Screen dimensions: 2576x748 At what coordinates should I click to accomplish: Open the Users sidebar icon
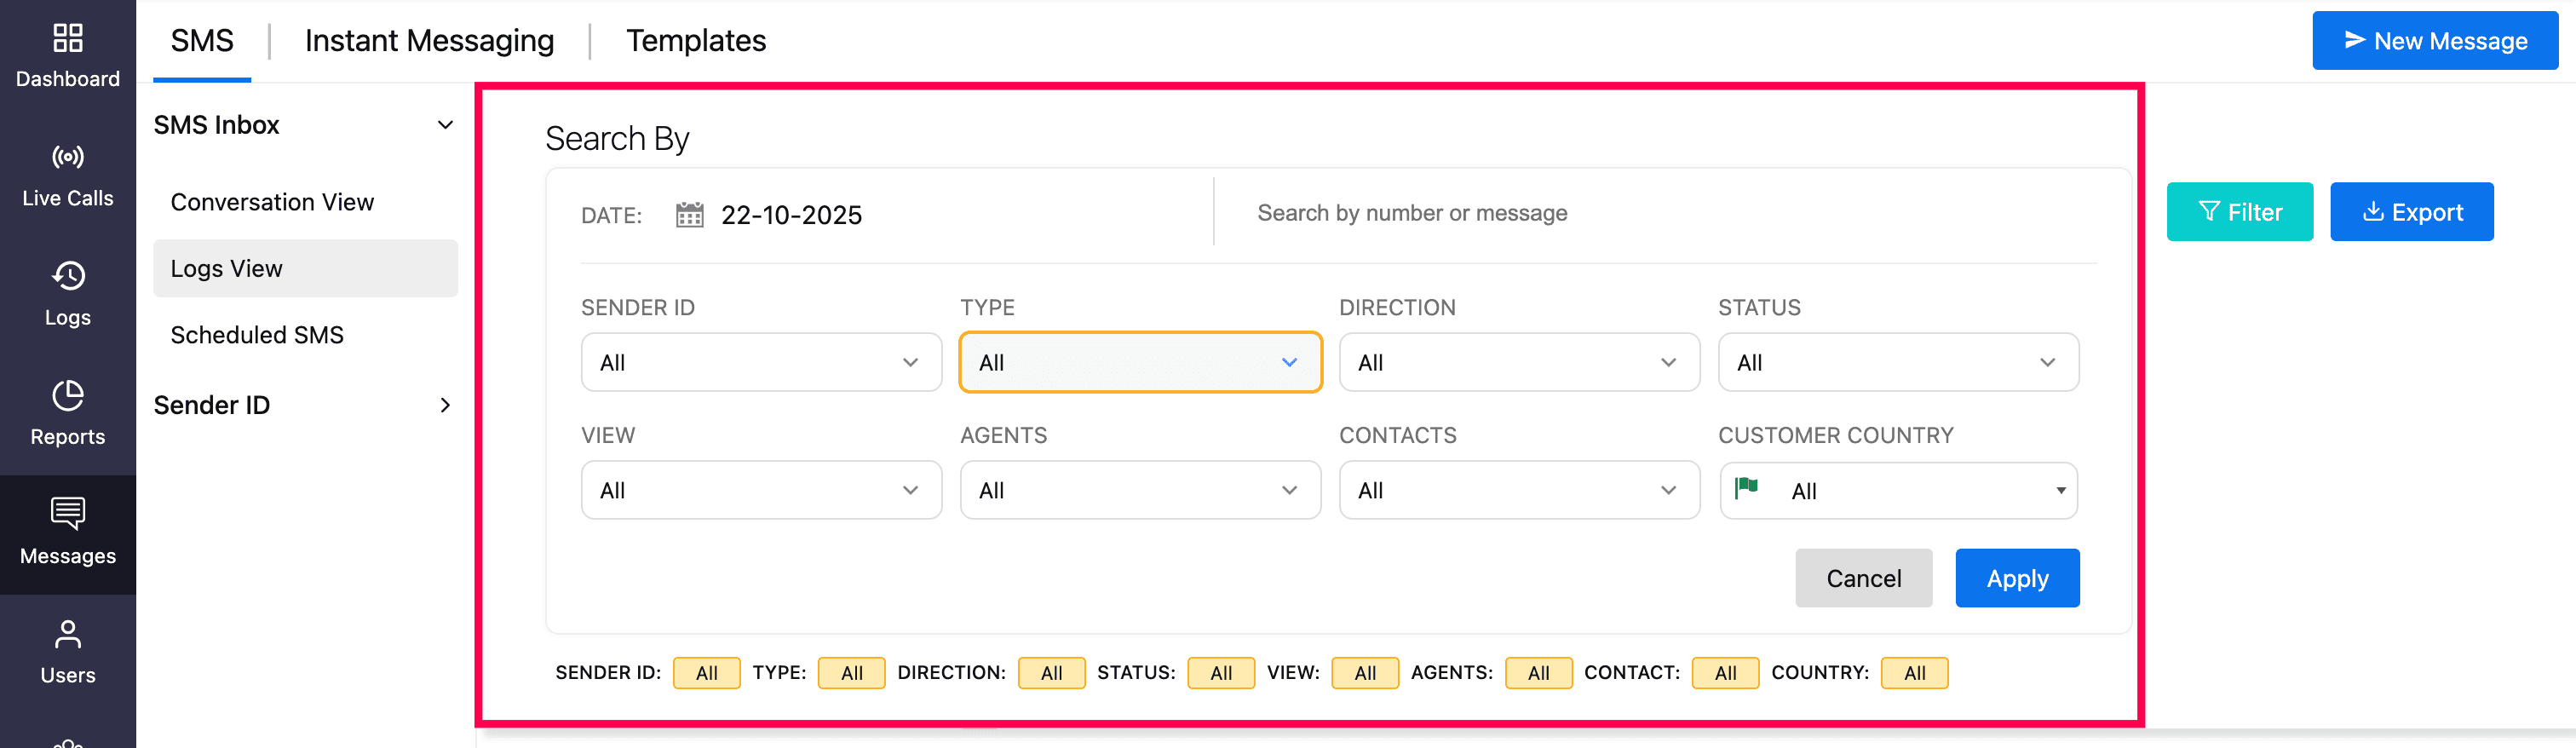[68, 634]
